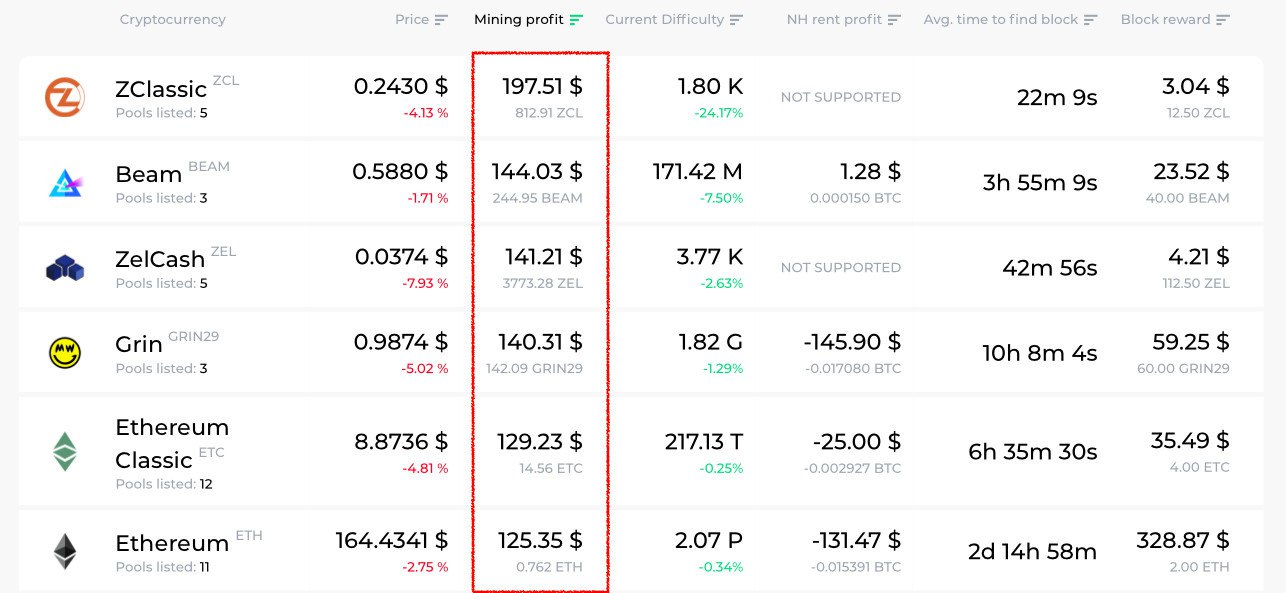Click Ethereum Classic price 8.8736 $
This screenshot has width=1286, height=593.
tap(401, 441)
